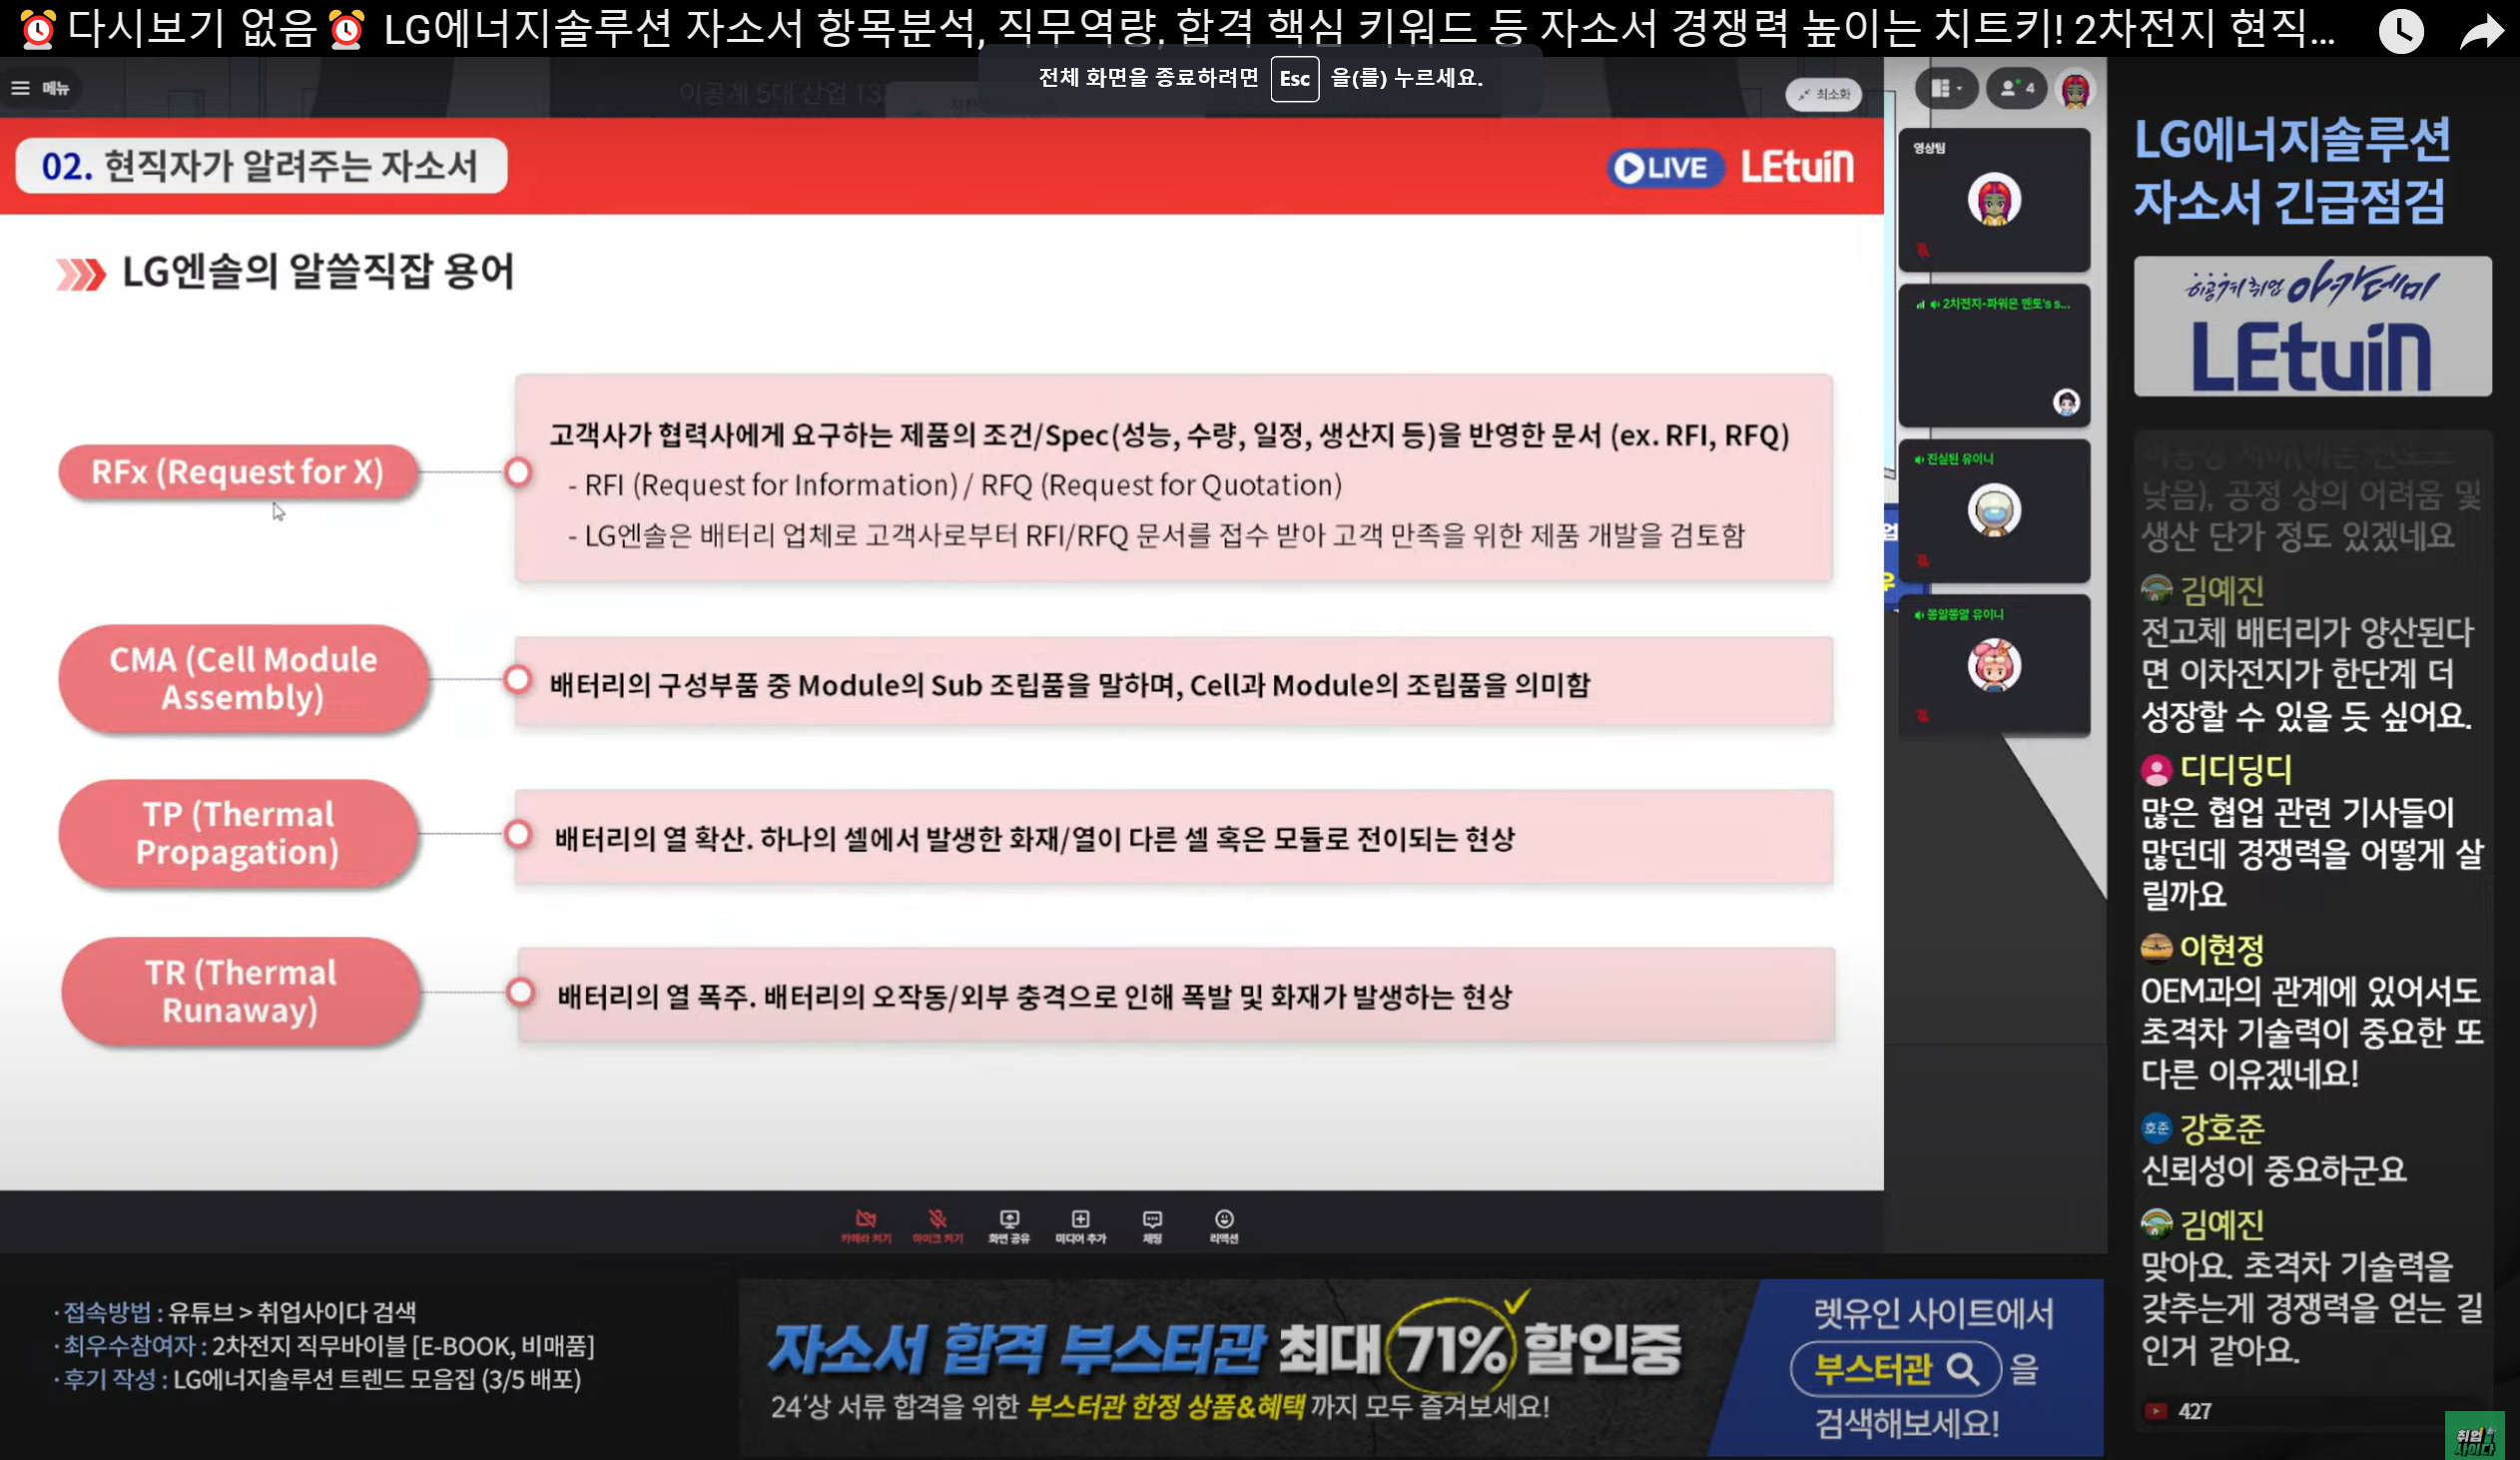
Task: Select the 쫑알쫑알 유이니 participant tile
Action: pos(1994,666)
